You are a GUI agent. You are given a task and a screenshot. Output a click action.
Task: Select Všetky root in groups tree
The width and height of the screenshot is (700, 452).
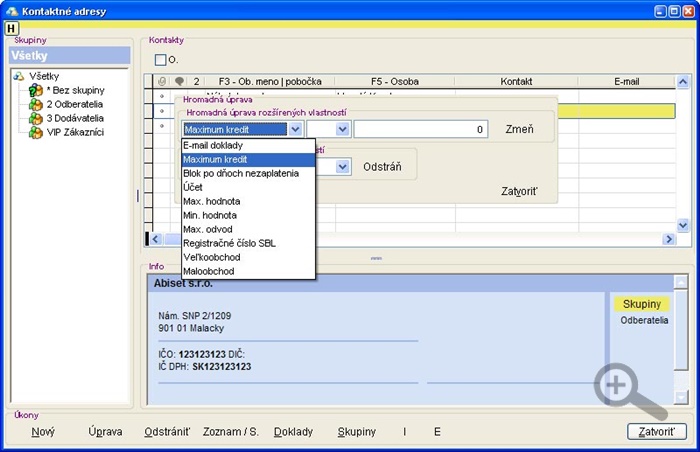(x=44, y=76)
